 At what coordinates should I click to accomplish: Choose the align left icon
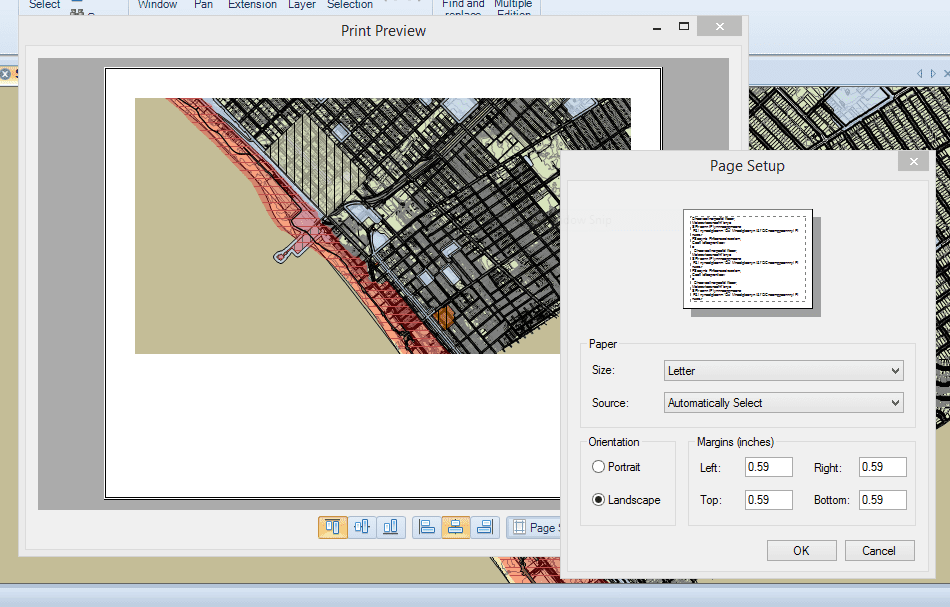[x=427, y=527]
